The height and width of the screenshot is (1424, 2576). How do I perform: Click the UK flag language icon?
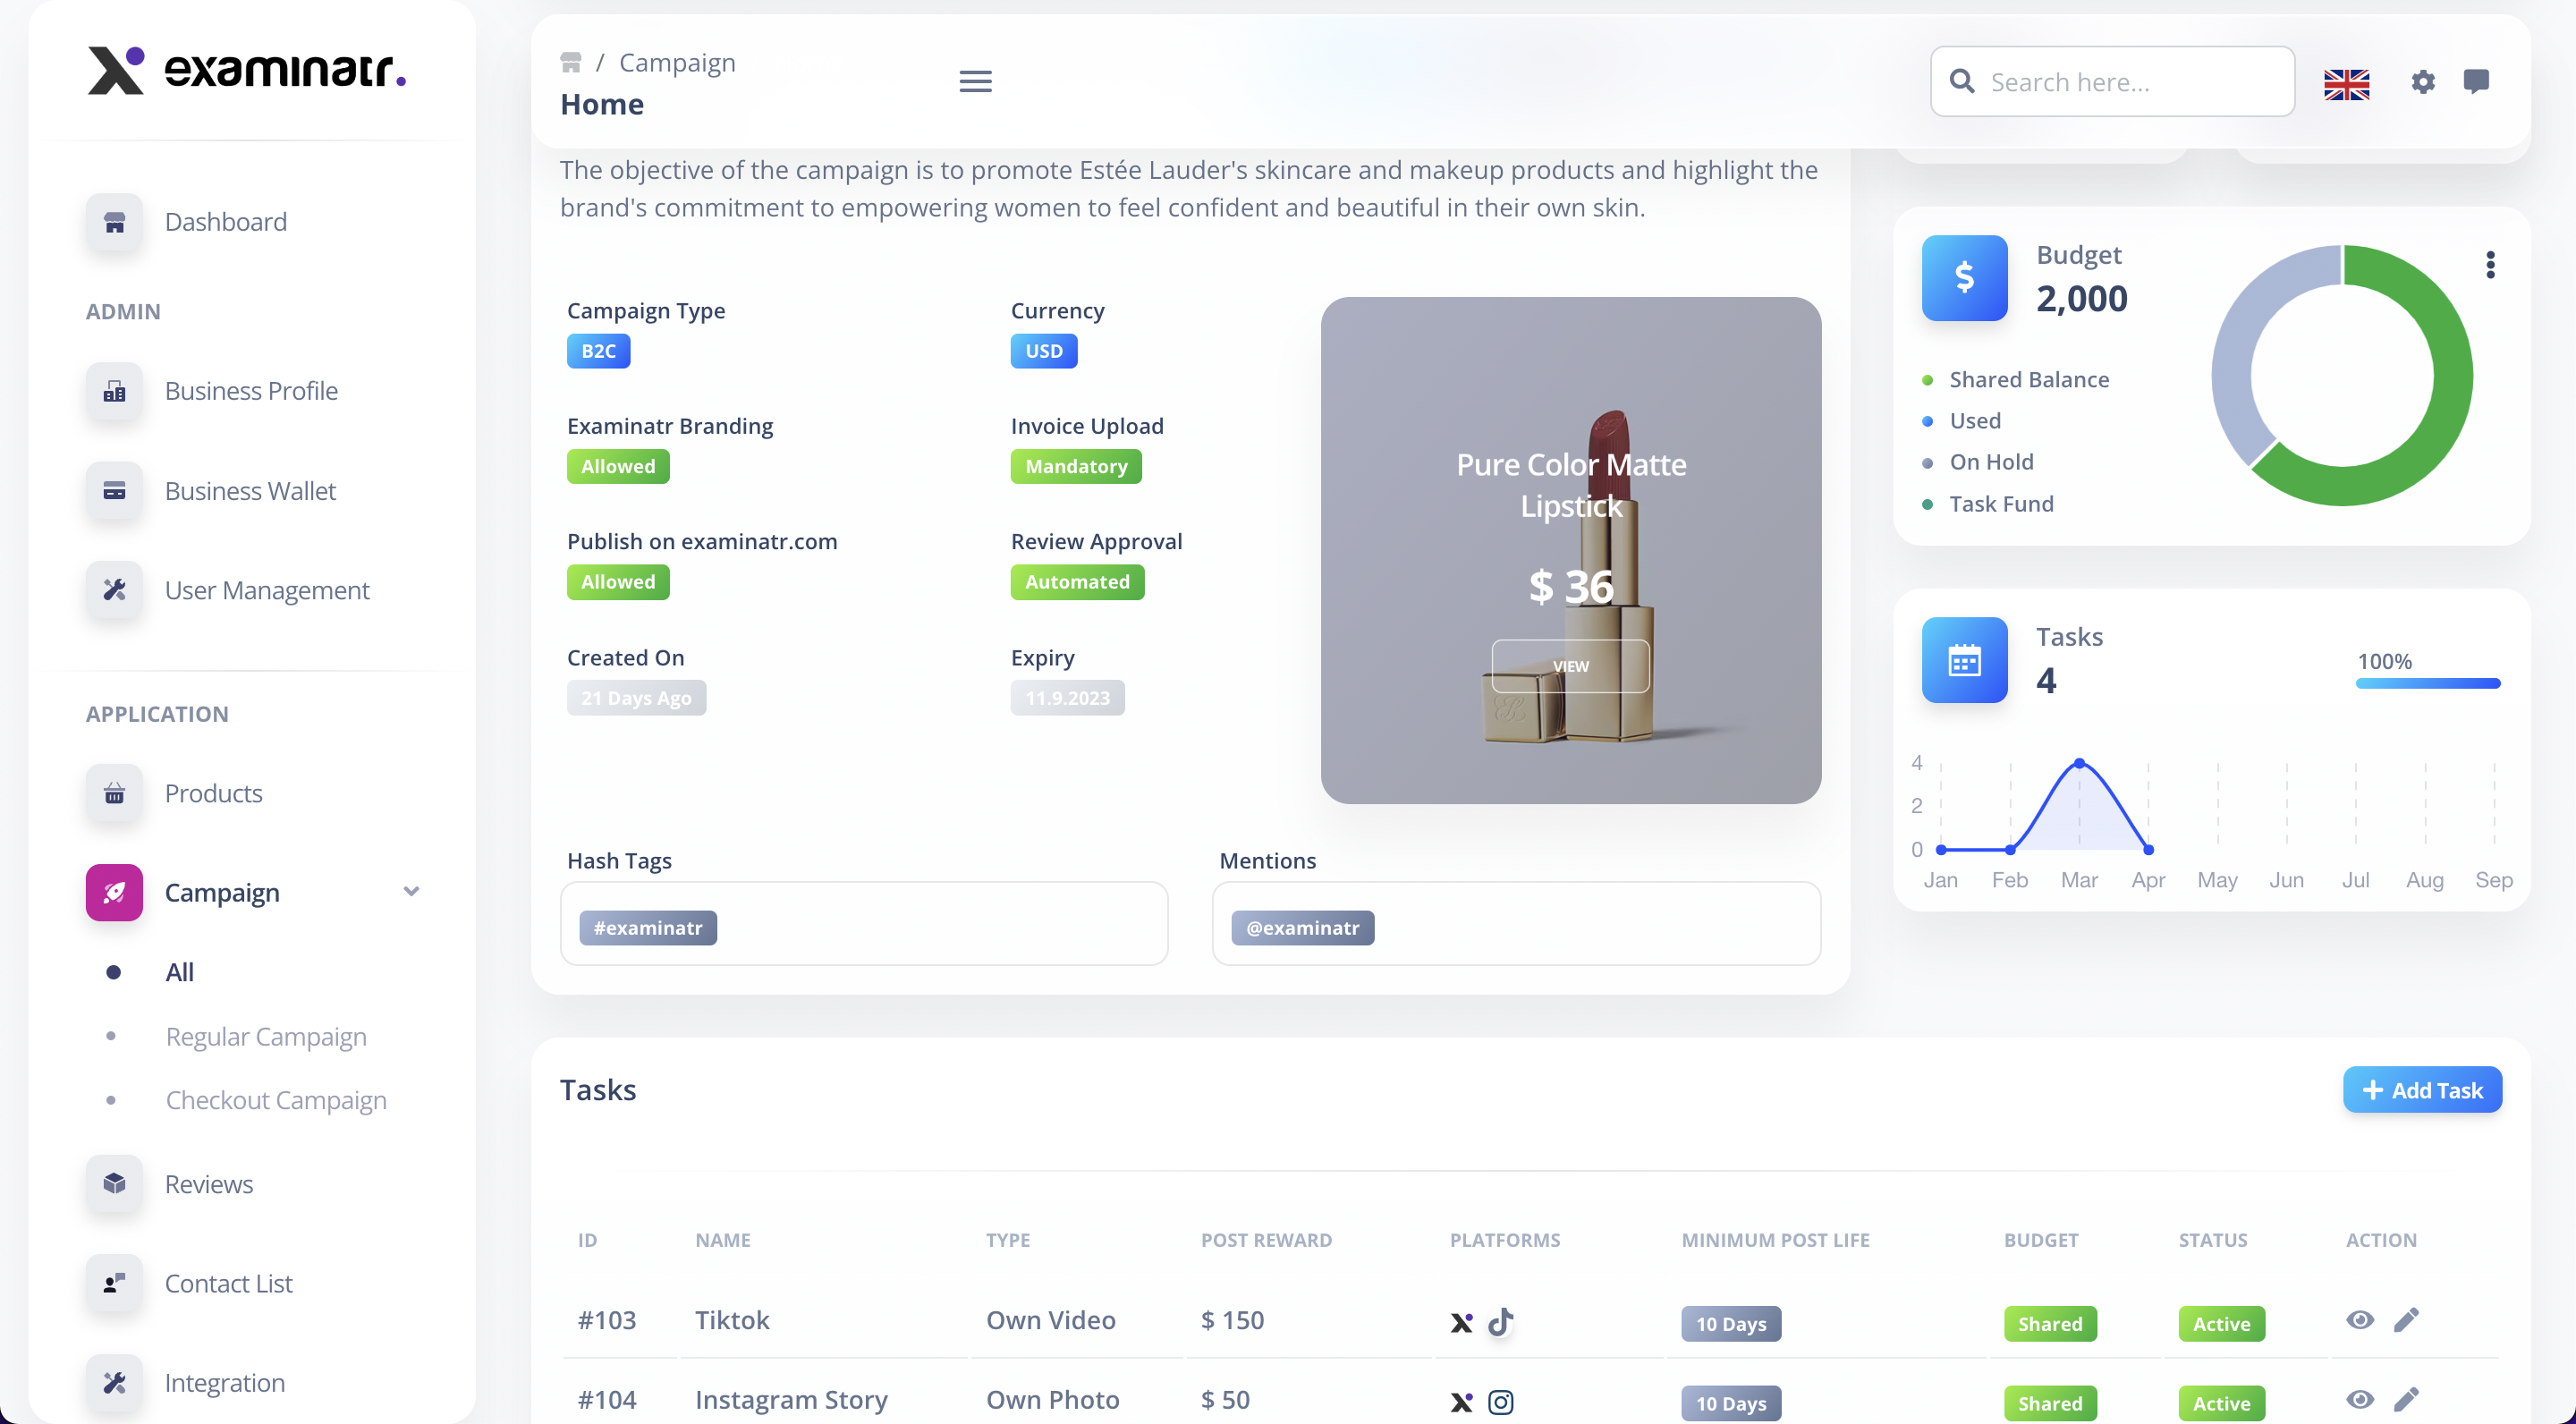[2346, 84]
